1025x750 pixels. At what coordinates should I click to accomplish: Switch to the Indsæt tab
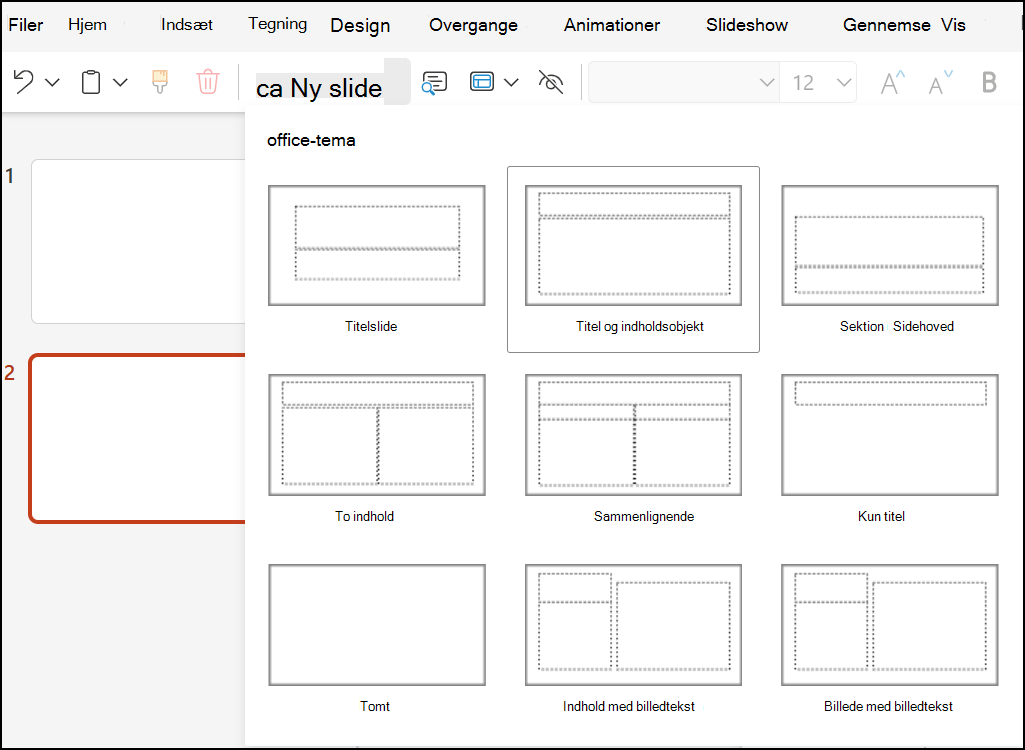tap(187, 25)
